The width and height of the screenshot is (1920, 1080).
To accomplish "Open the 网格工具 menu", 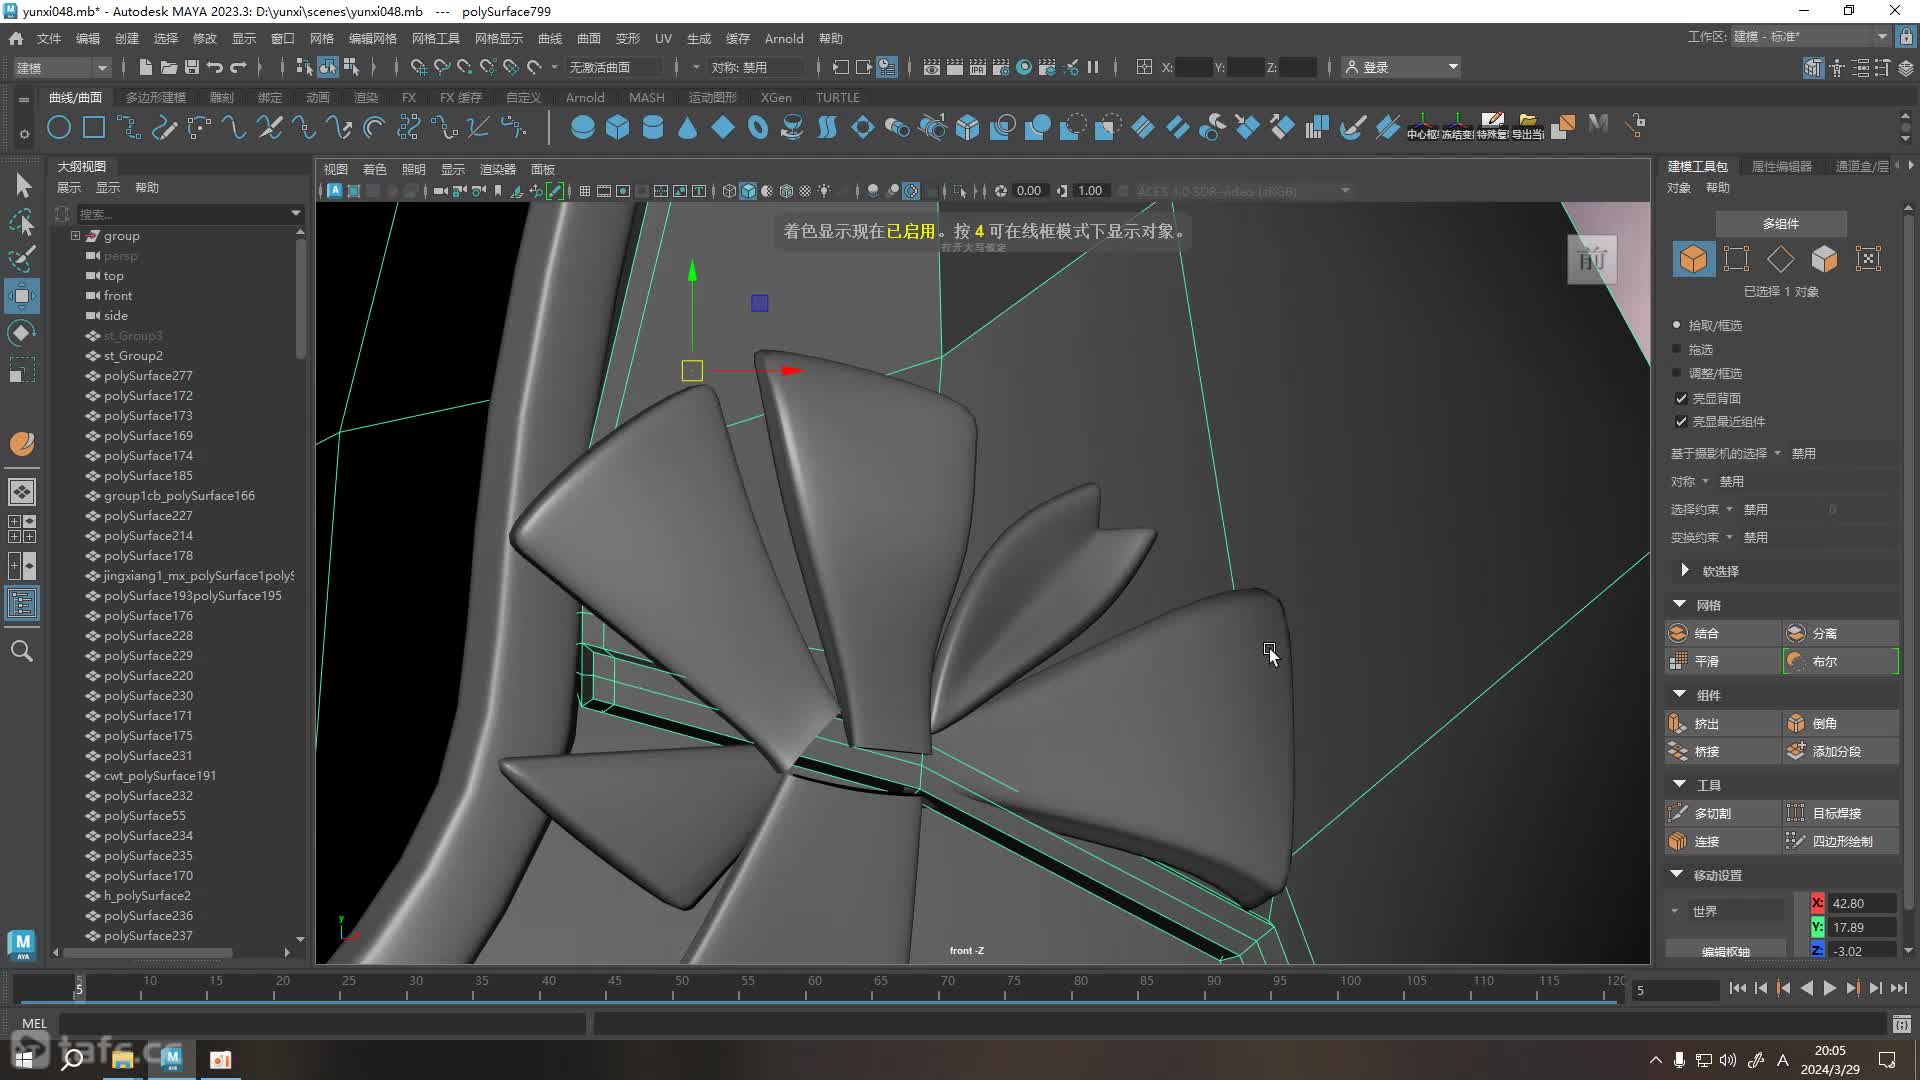I will [436, 38].
